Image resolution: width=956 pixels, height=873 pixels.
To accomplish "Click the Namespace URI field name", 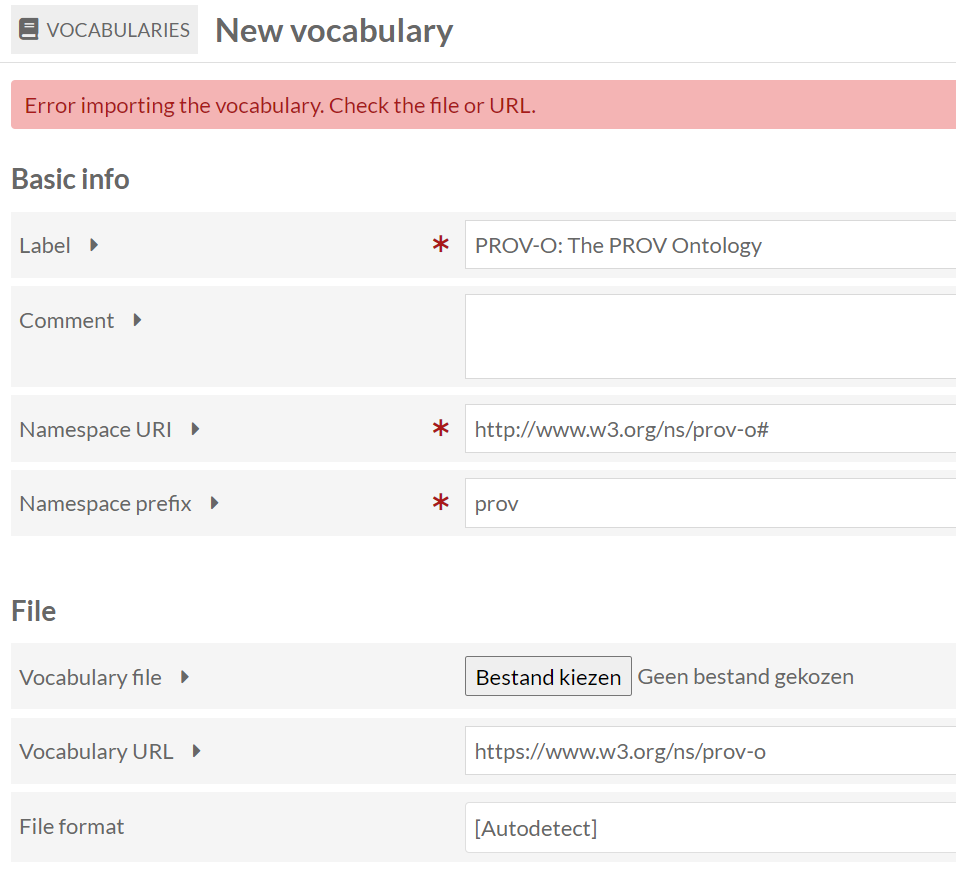I will [x=96, y=430].
